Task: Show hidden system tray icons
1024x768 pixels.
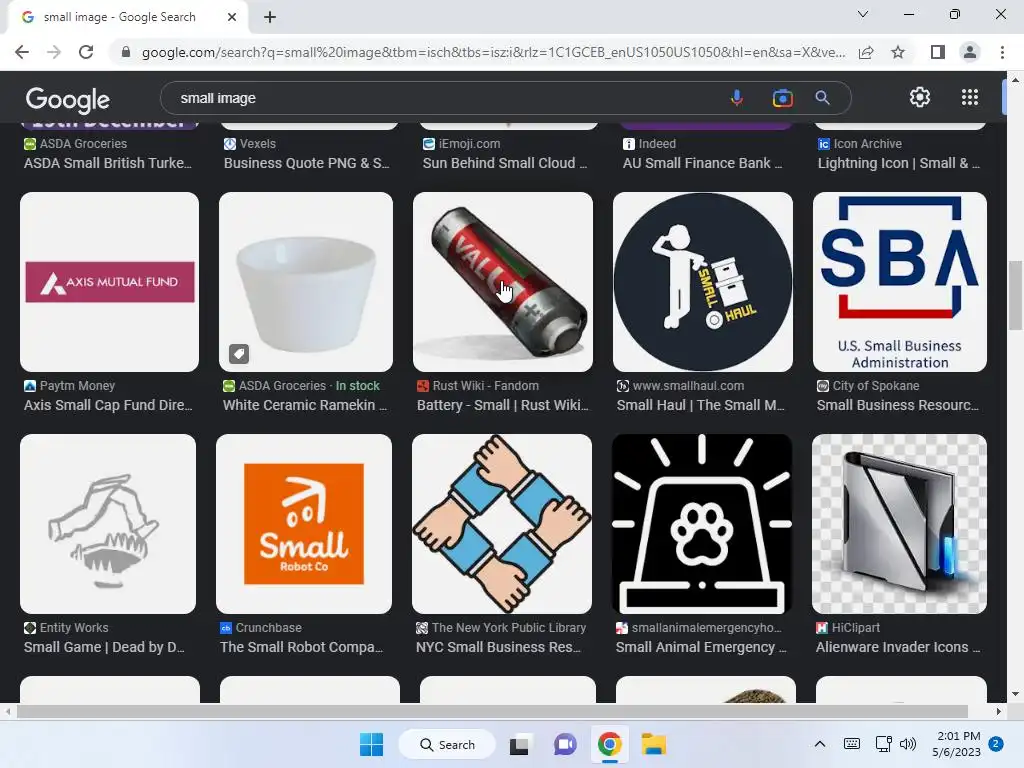Action: (820, 744)
